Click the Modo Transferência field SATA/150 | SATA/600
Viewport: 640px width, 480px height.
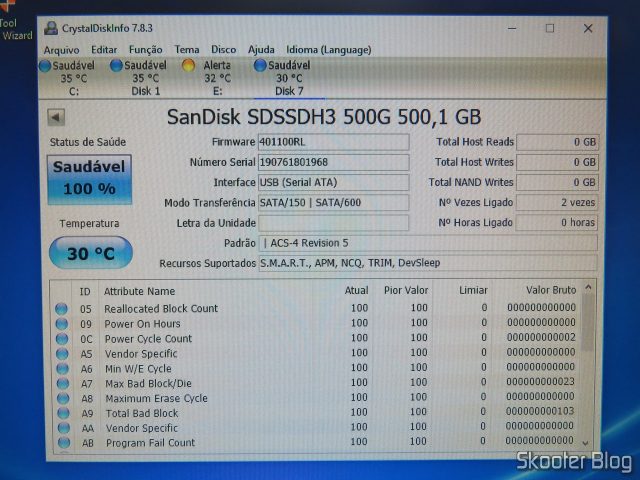333,202
